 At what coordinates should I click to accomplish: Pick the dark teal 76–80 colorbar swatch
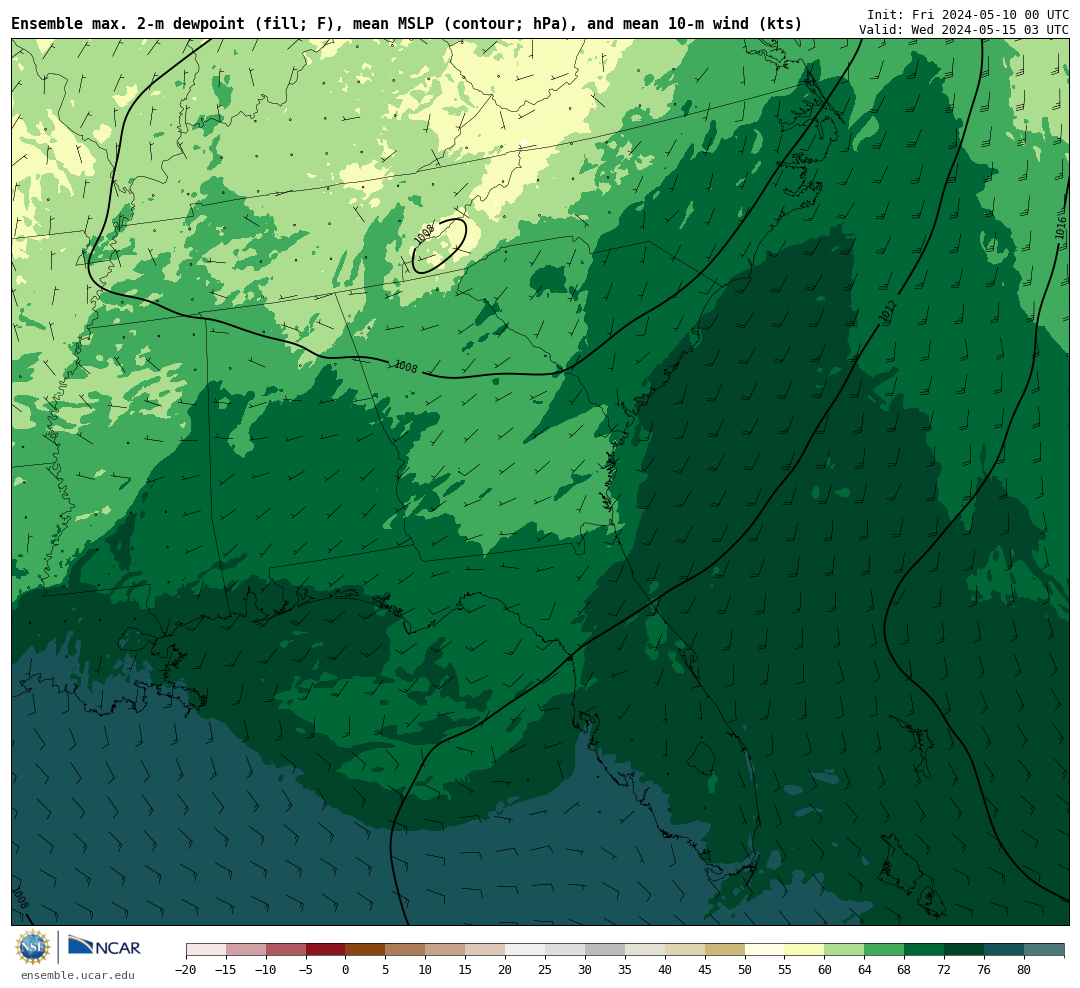tap(1004, 950)
